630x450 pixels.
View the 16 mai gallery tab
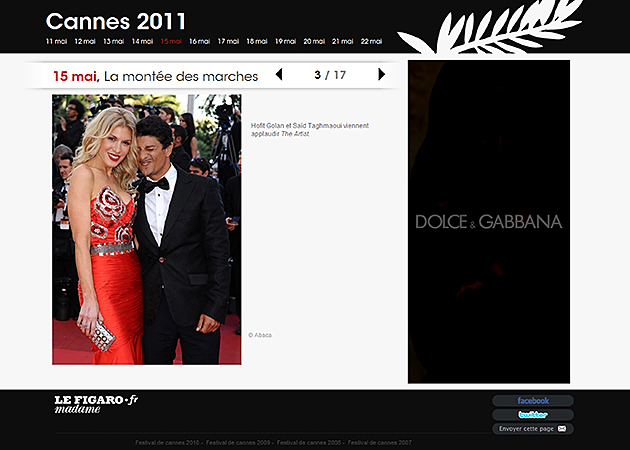(x=199, y=42)
